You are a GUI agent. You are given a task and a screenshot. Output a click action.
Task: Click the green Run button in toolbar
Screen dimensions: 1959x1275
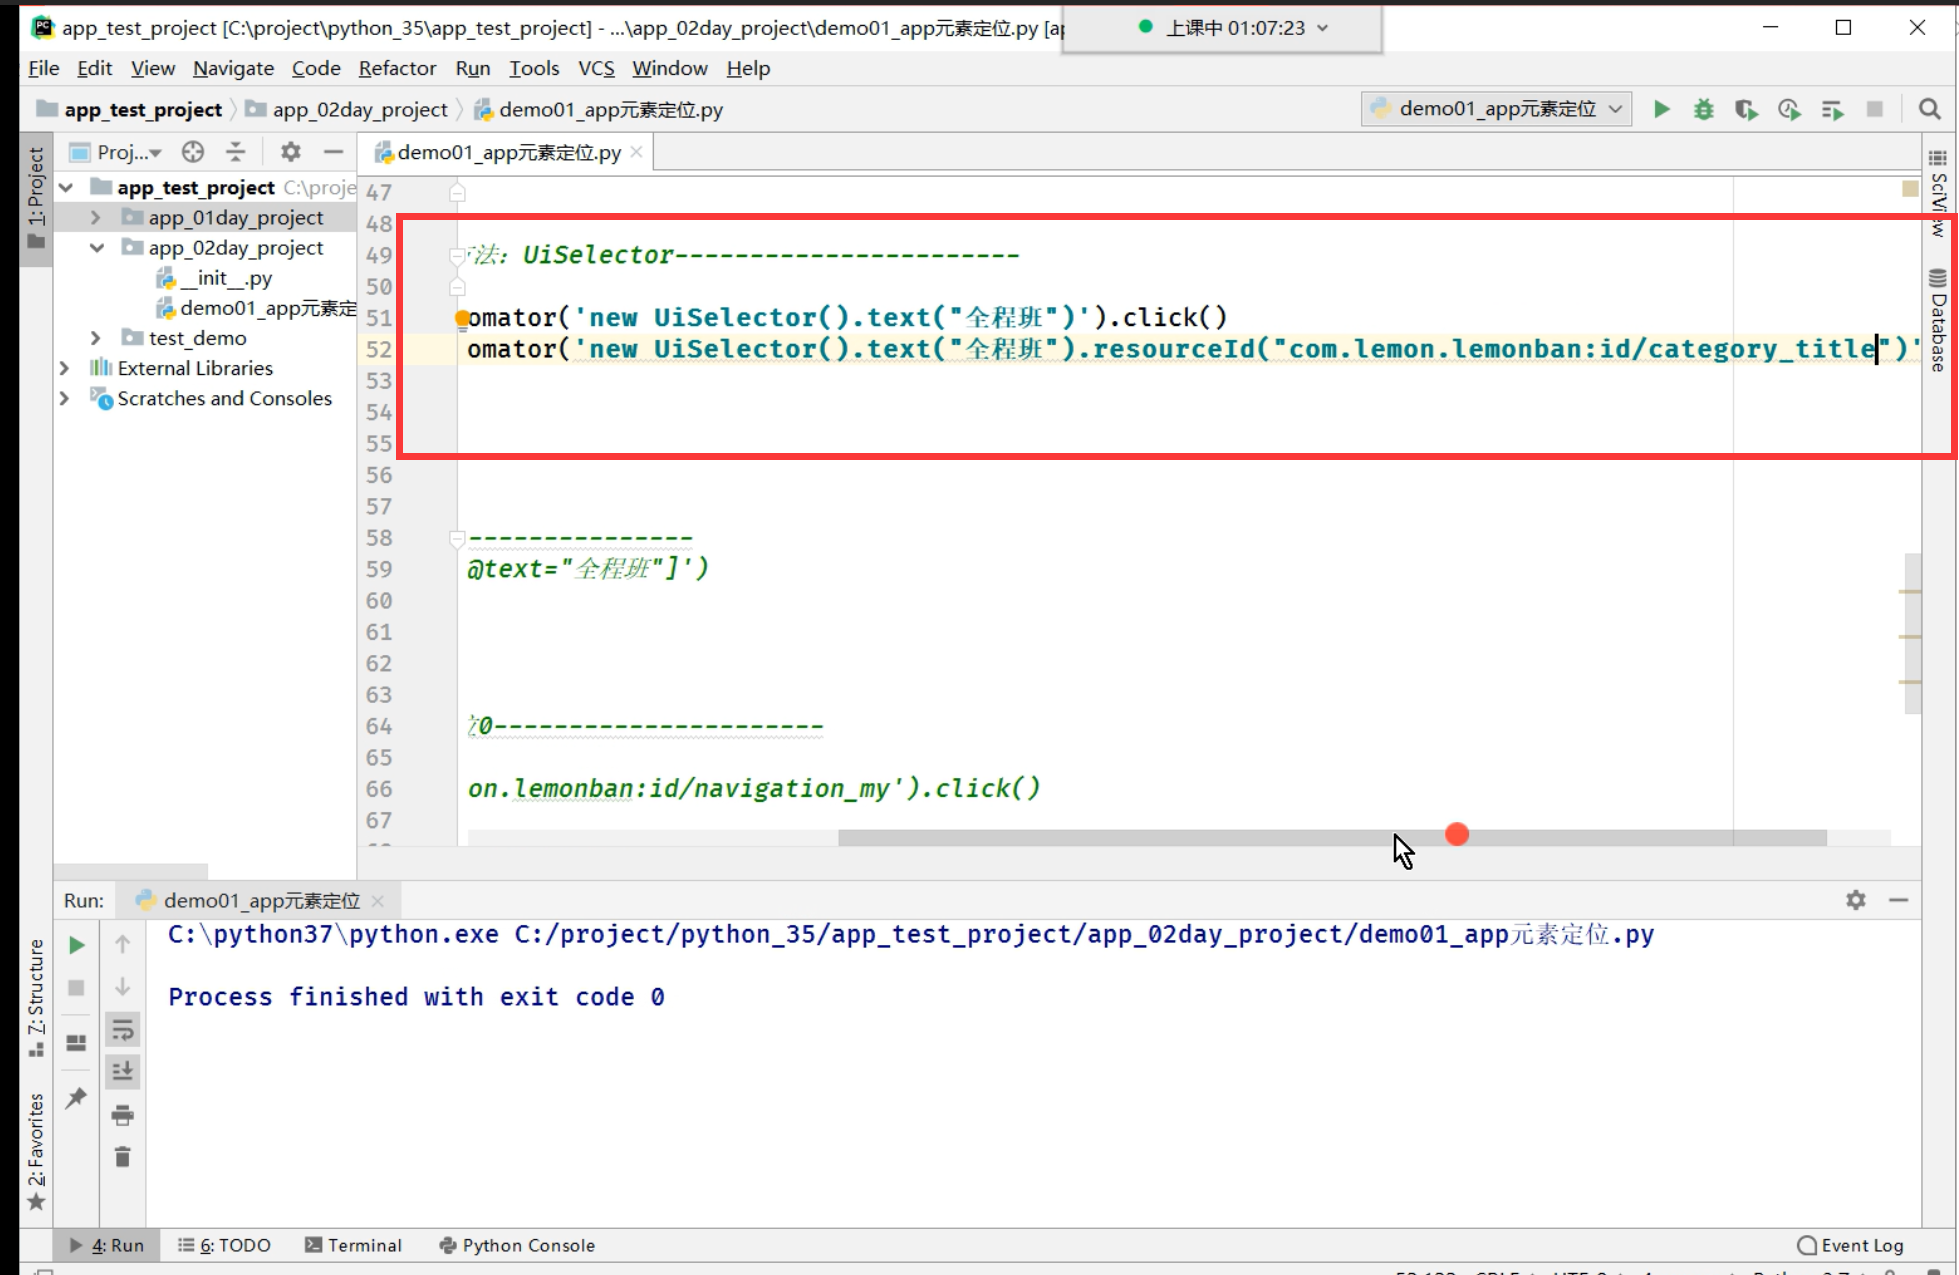(x=1661, y=109)
